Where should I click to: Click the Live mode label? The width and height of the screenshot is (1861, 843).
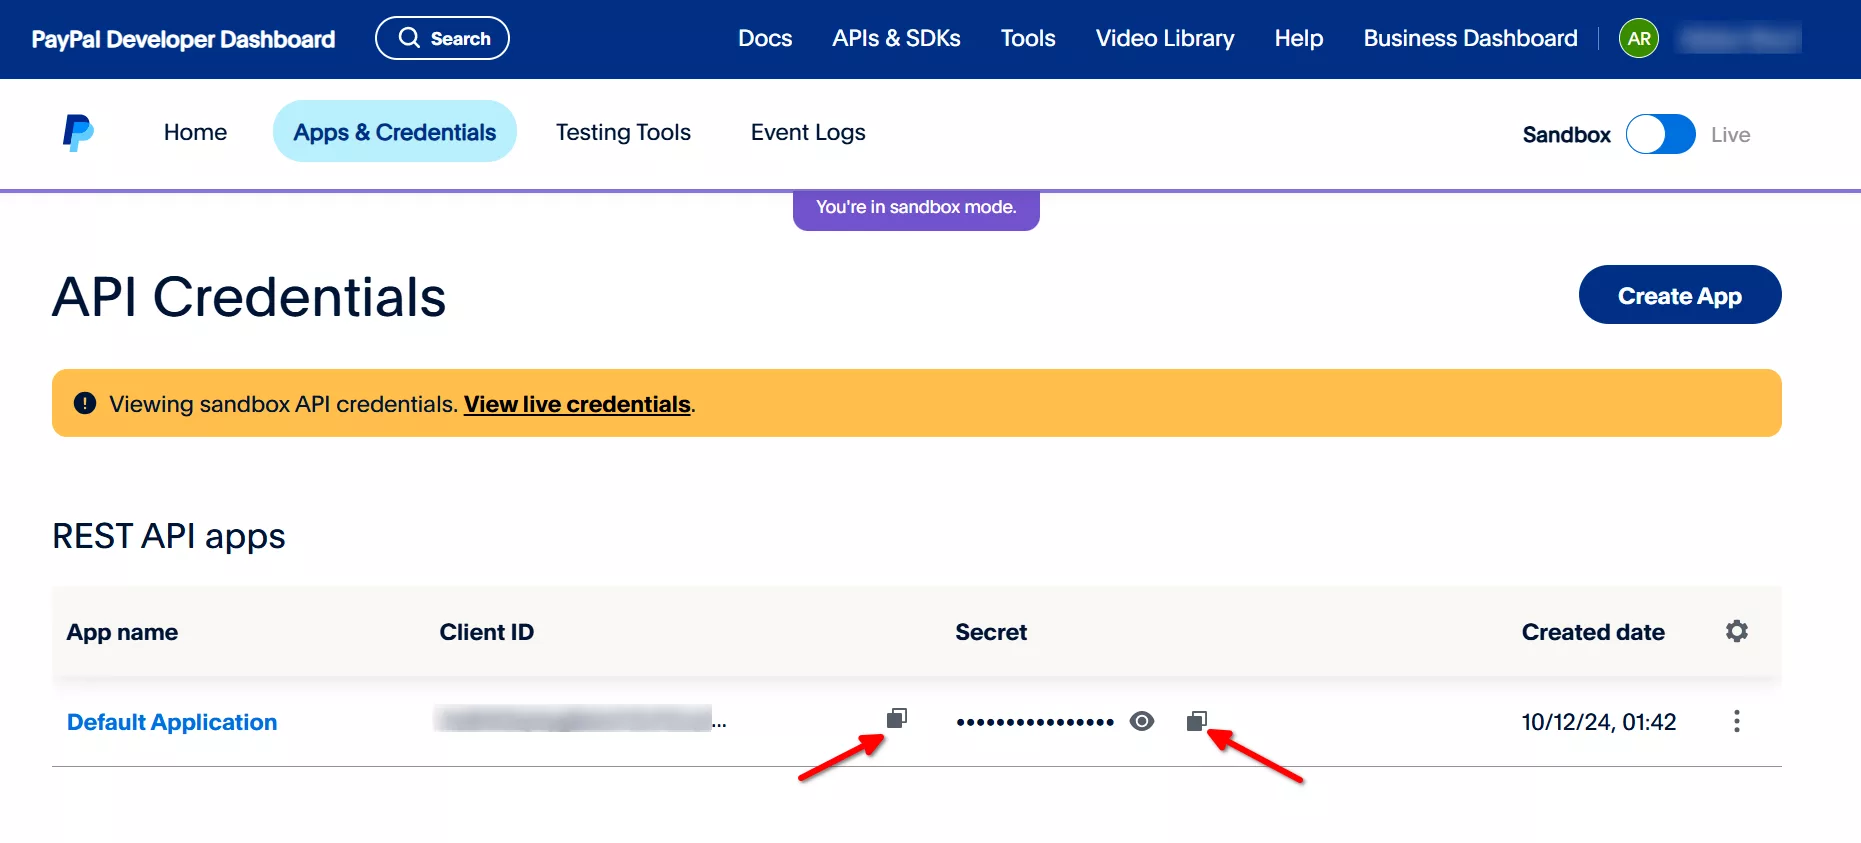point(1730,135)
